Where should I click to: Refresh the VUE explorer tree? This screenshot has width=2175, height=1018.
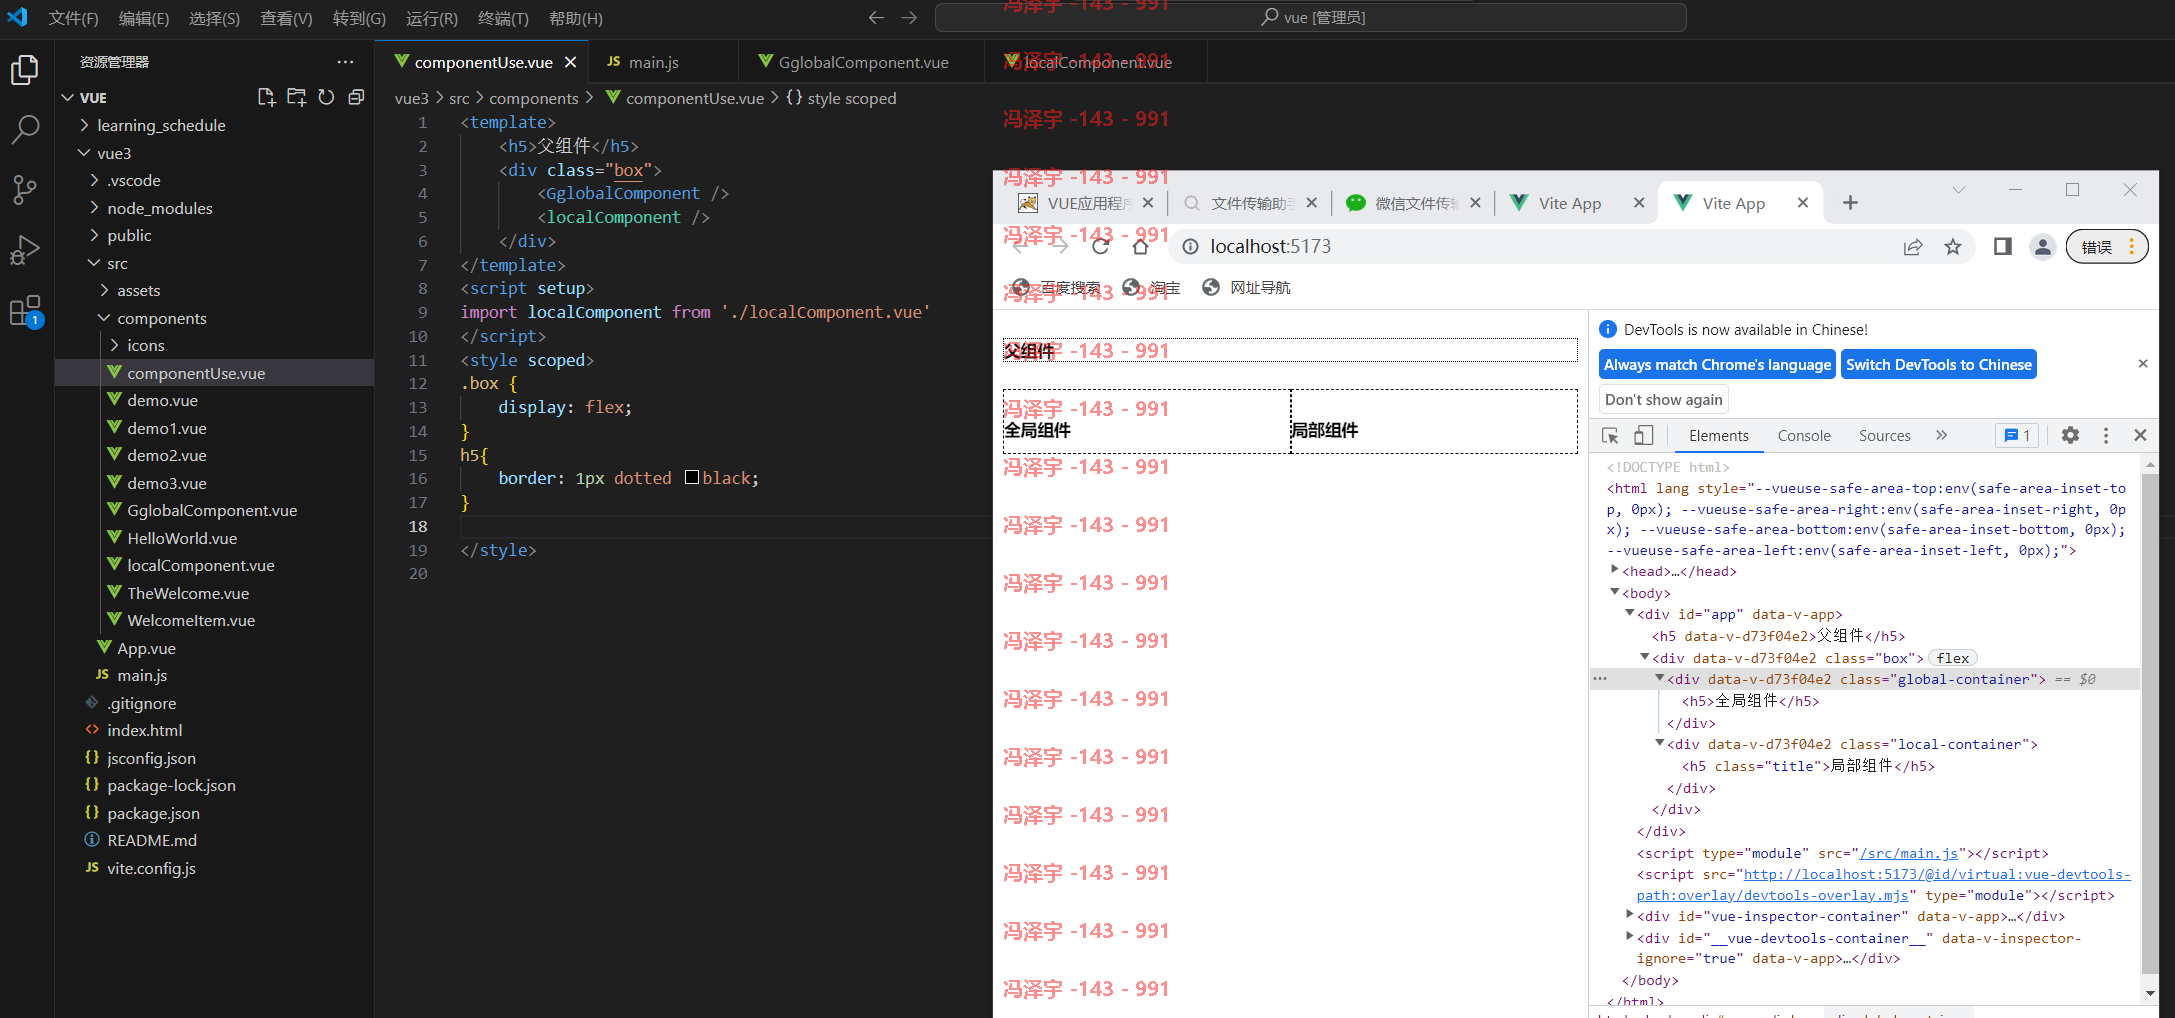[x=326, y=97]
